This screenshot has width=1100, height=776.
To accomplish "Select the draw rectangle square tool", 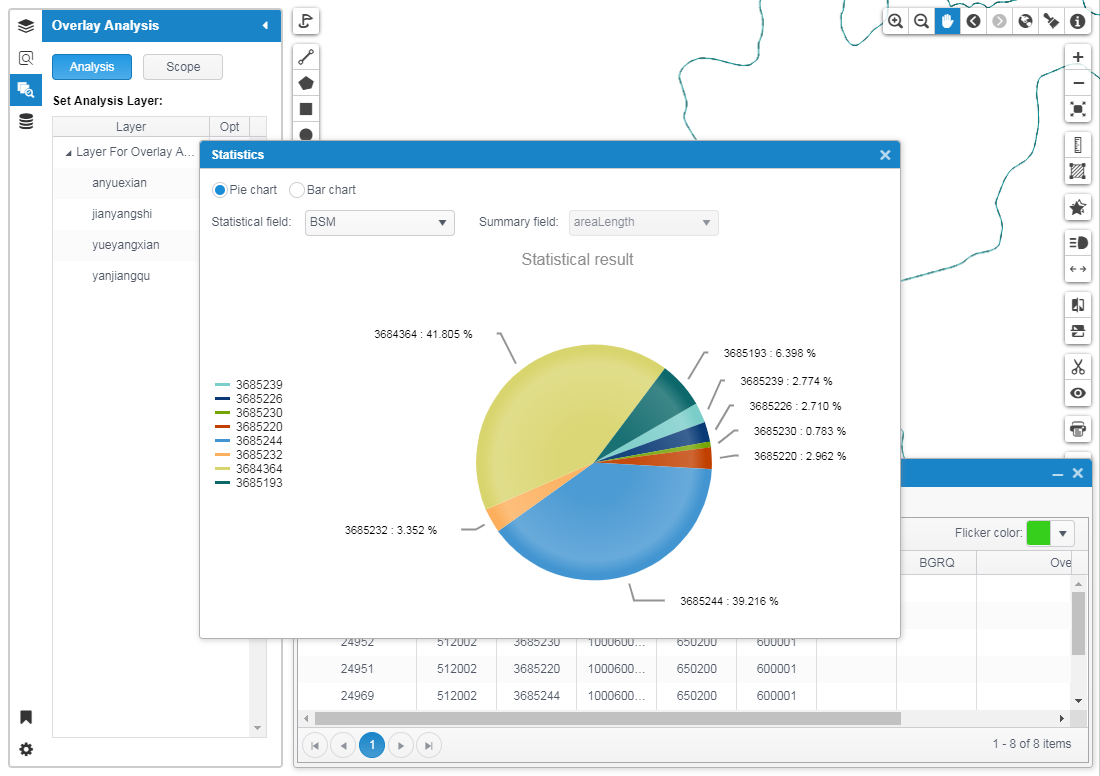I will point(306,109).
